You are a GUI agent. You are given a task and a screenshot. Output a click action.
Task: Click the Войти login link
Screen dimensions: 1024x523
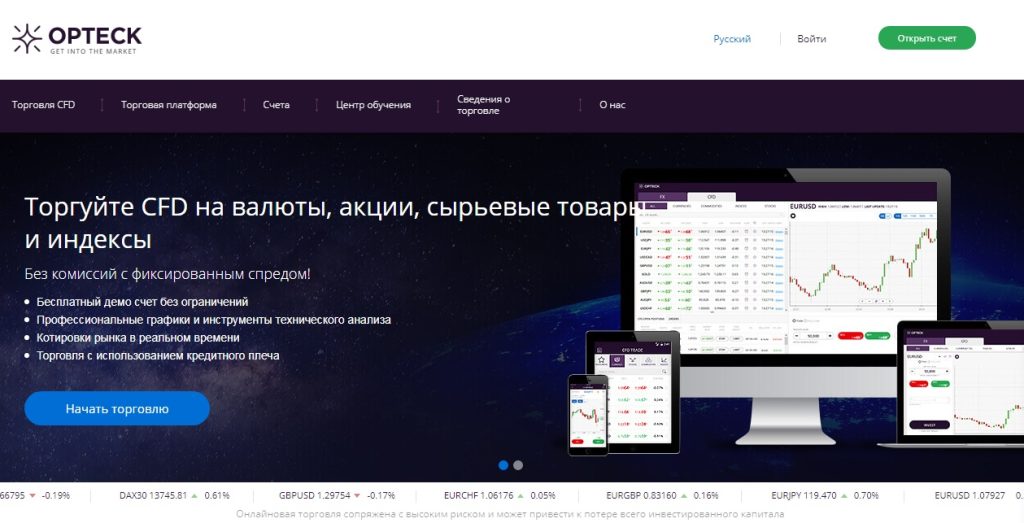[x=812, y=39]
